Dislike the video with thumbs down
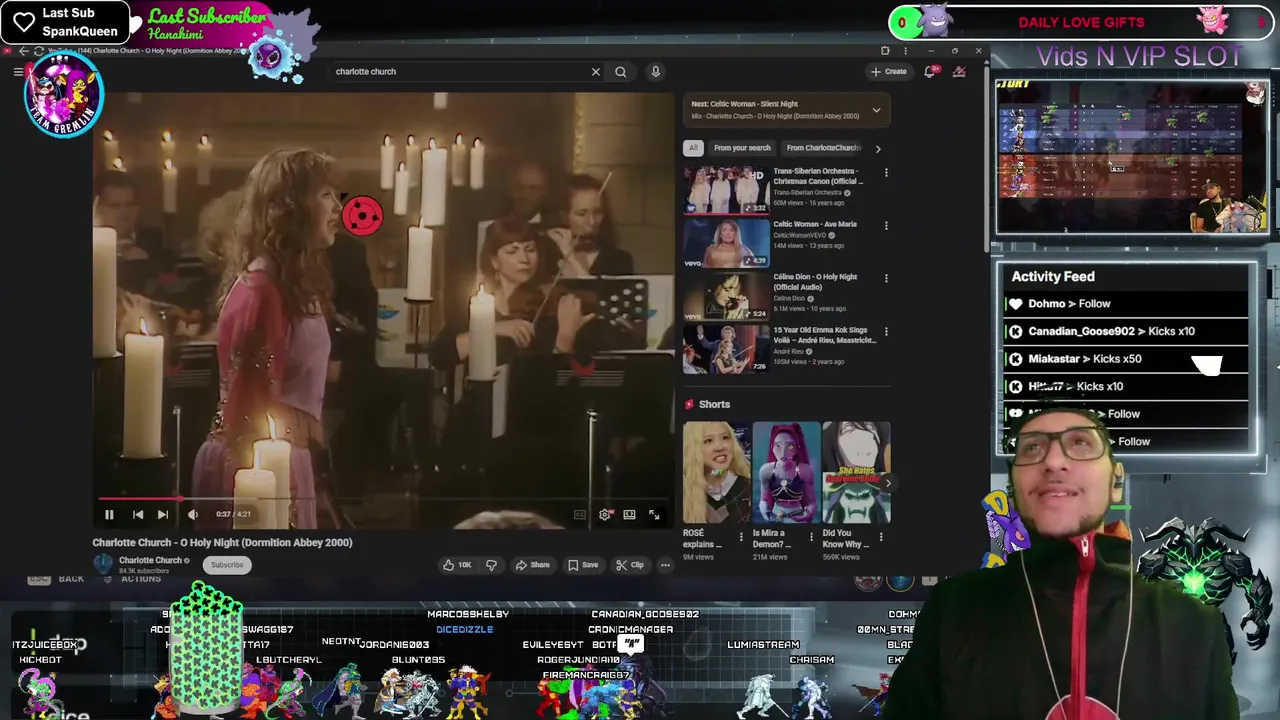 pos(491,565)
